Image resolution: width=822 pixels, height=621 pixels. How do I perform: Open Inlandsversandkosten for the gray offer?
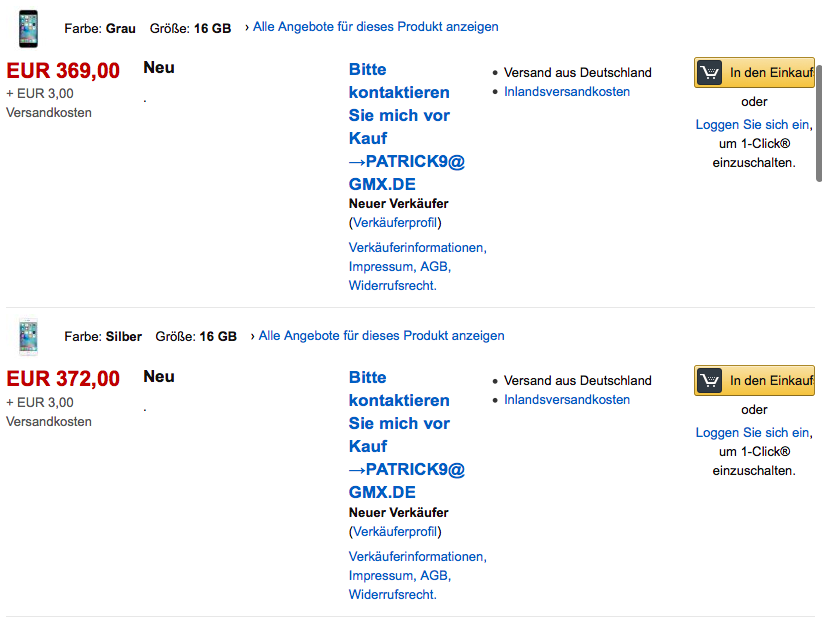click(567, 92)
